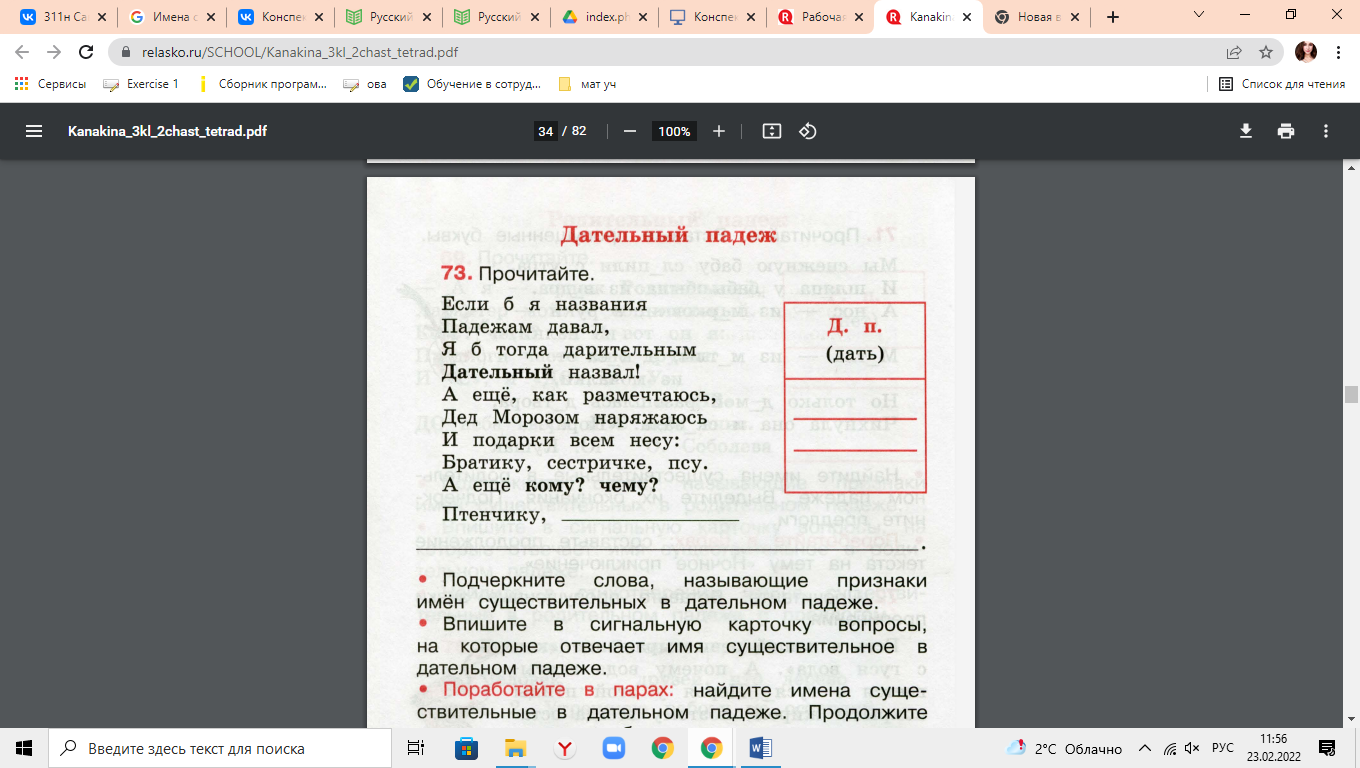Open Yandex Browser from the taskbar

tap(564, 748)
